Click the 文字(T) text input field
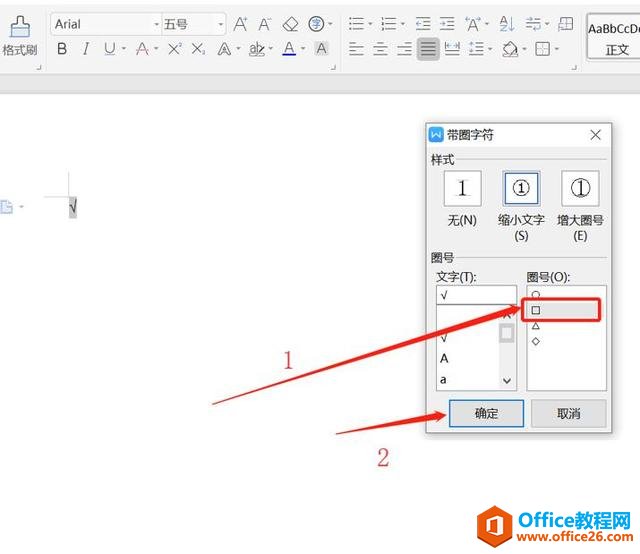 coord(476,295)
